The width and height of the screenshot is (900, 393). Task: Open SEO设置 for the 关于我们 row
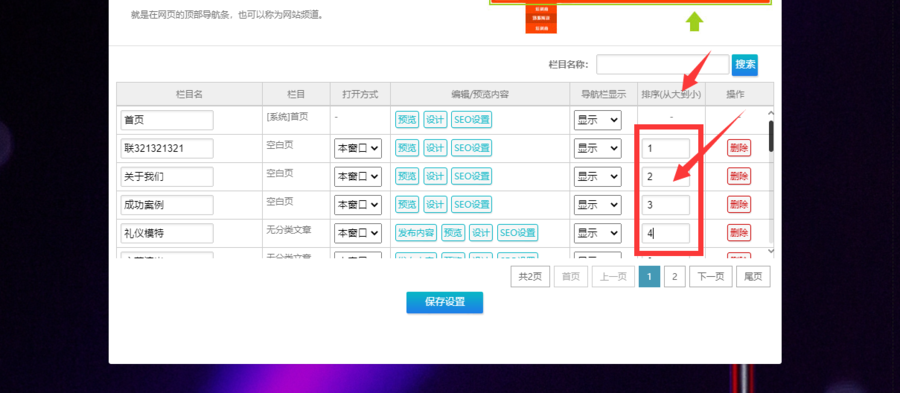(471, 176)
